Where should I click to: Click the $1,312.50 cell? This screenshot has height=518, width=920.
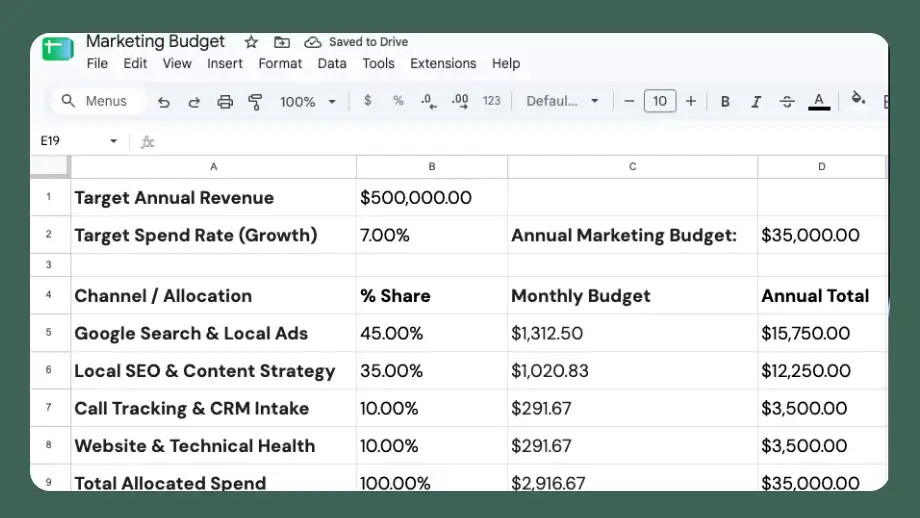coord(632,333)
